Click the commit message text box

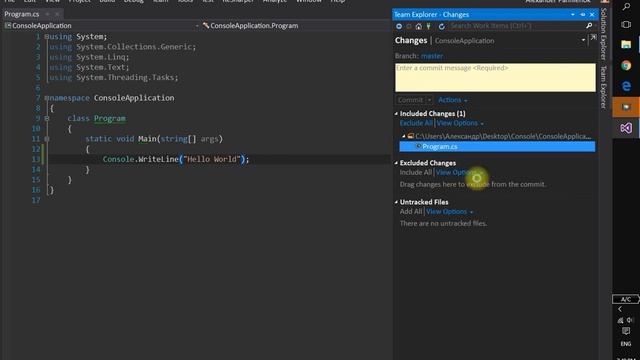[x=495, y=77]
